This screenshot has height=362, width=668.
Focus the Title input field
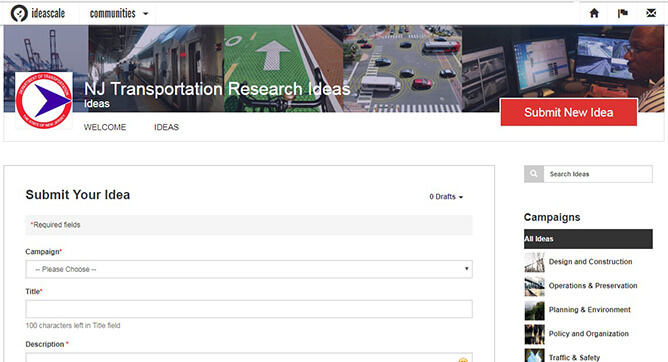point(249,309)
